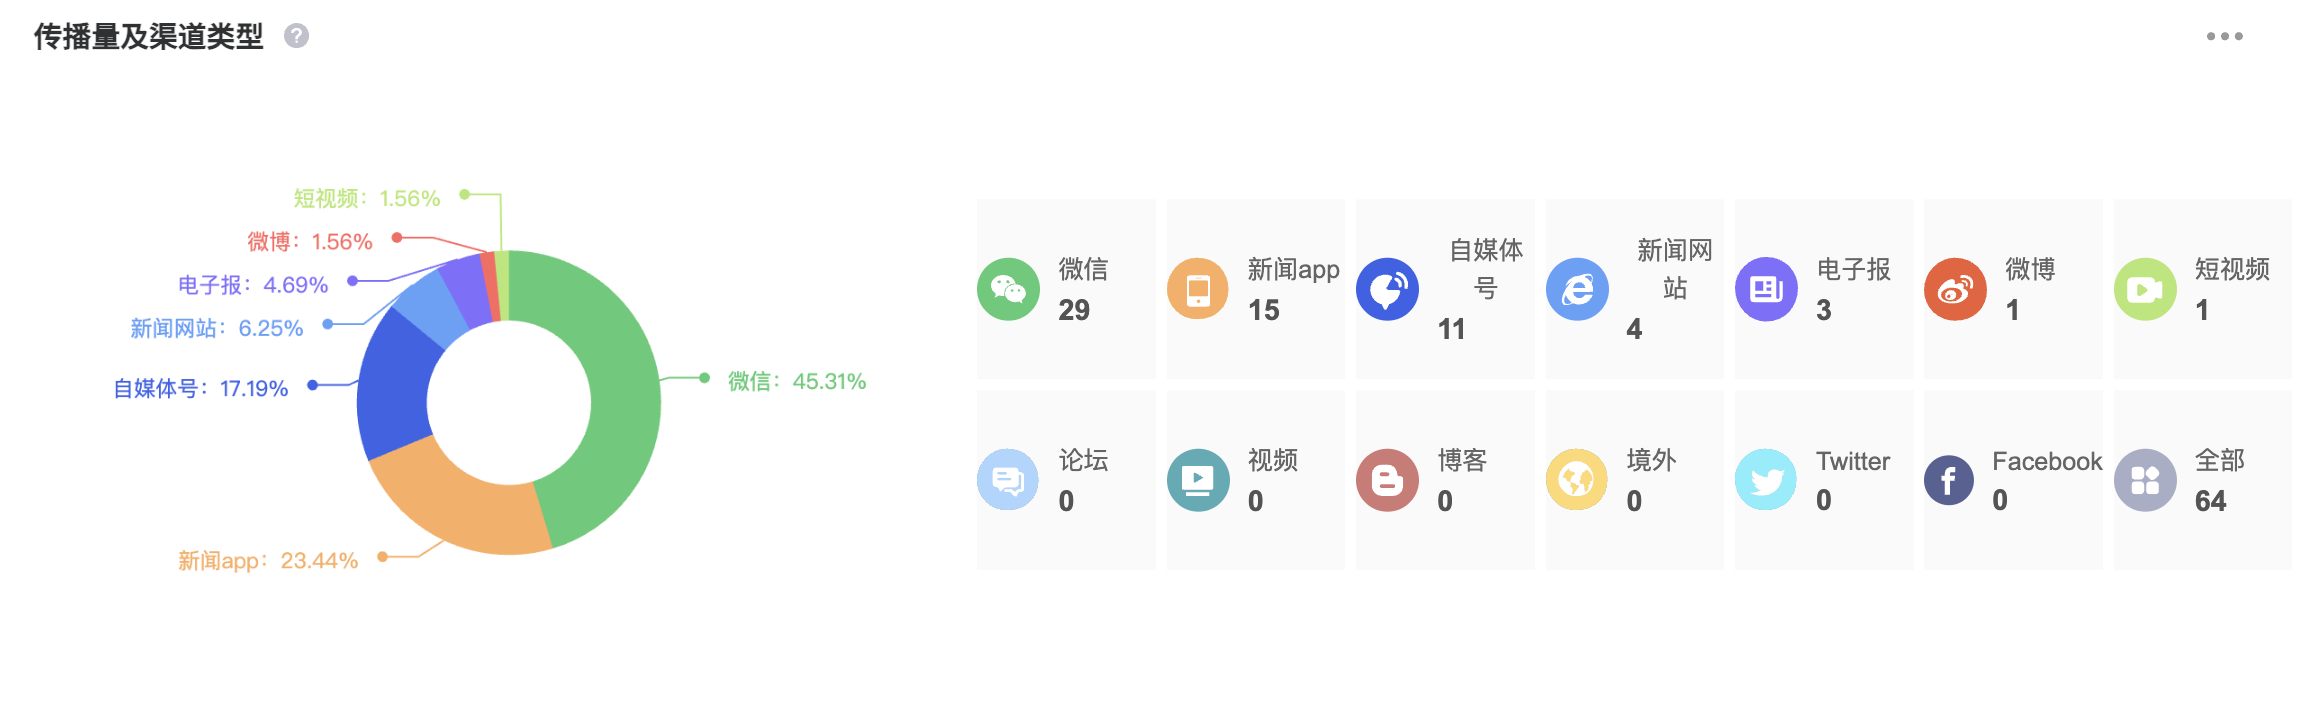Click the Twitter bird icon
The height and width of the screenshot is (712, 2304).
(x=1766, y=480)
